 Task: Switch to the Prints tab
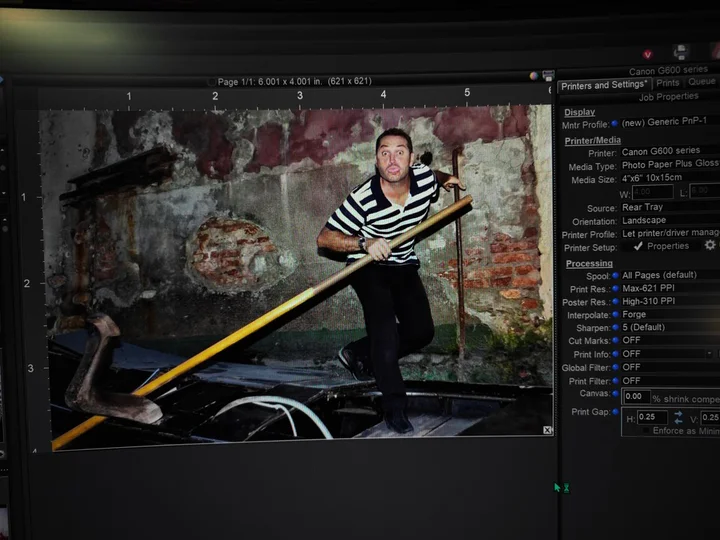667,83
